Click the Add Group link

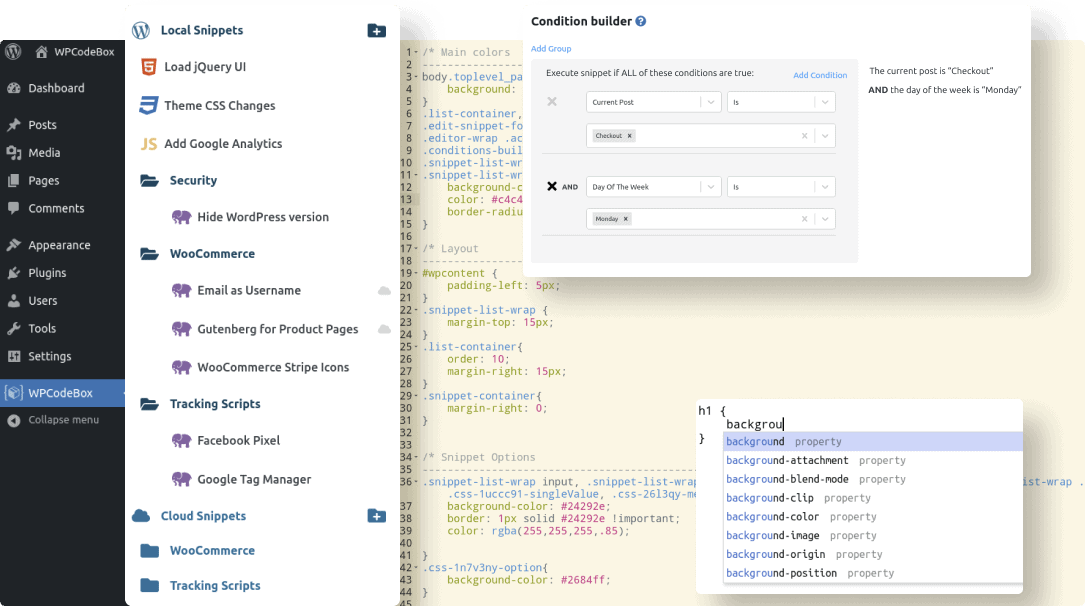click(550, 48)
